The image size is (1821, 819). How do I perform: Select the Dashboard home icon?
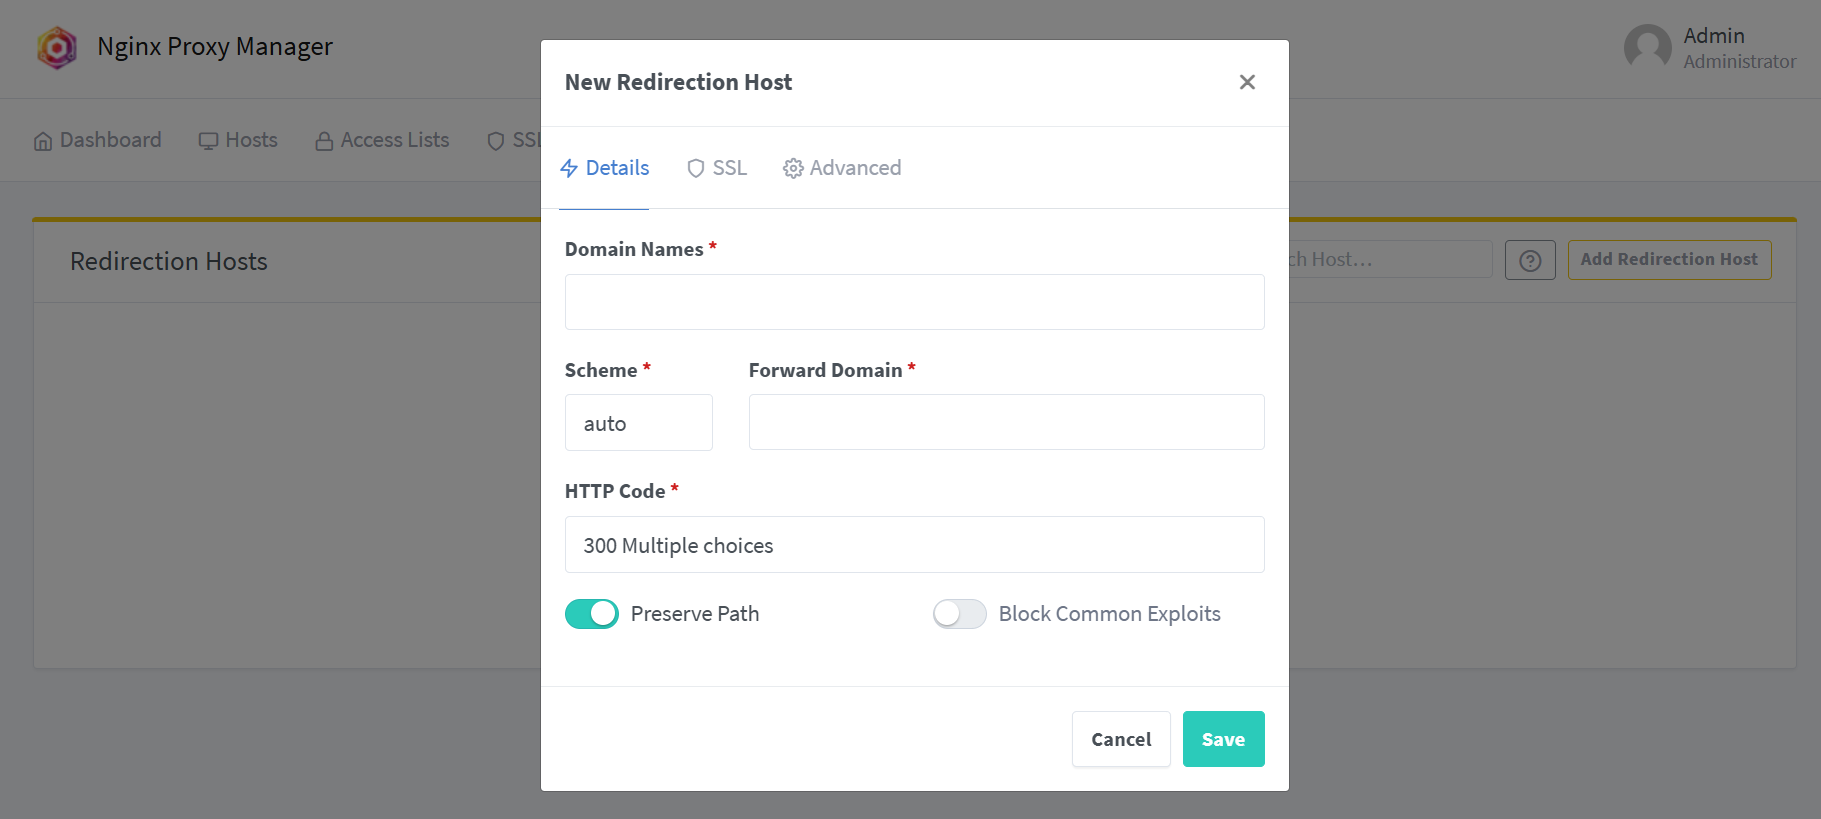point(44,140)
